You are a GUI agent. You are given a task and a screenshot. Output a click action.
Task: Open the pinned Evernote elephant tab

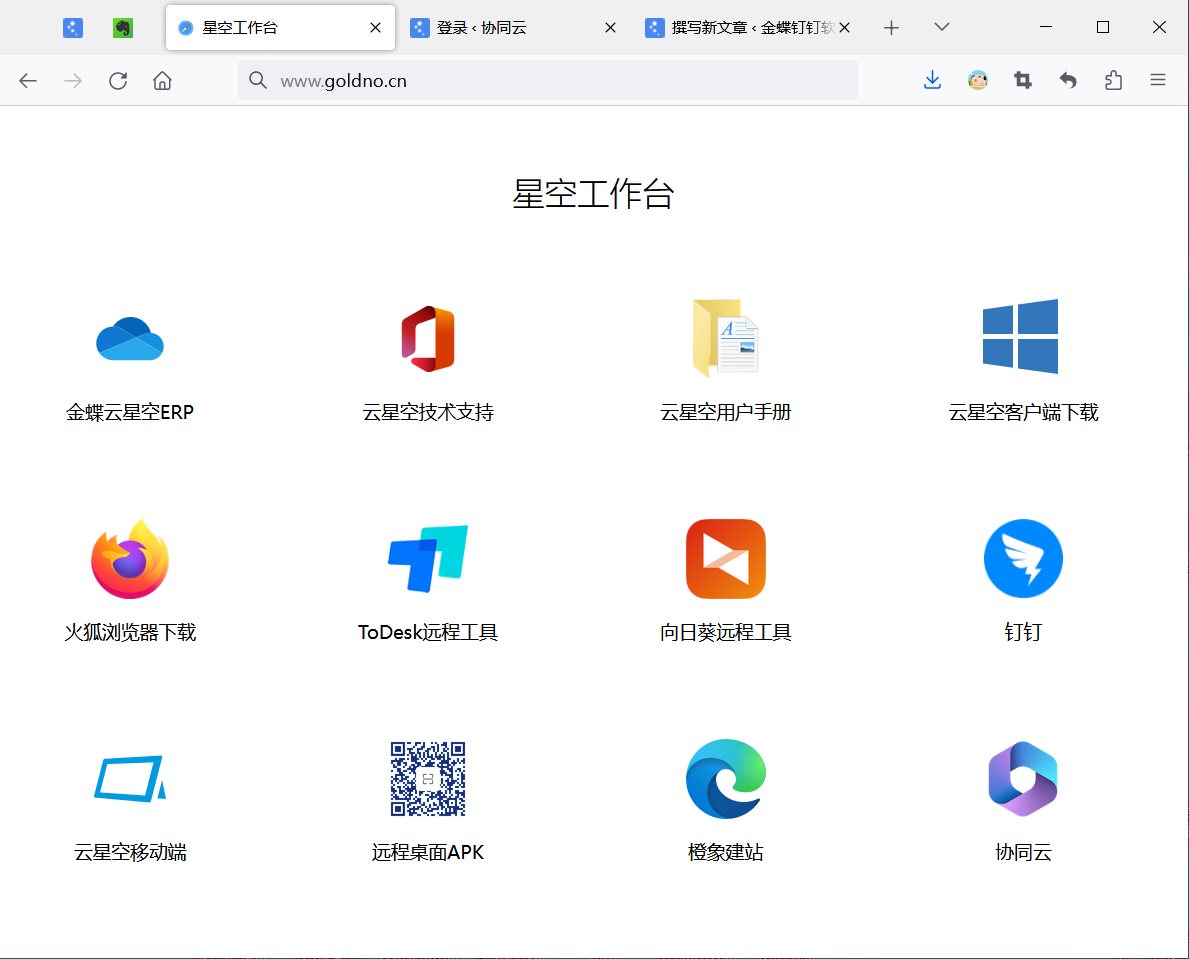123,28
